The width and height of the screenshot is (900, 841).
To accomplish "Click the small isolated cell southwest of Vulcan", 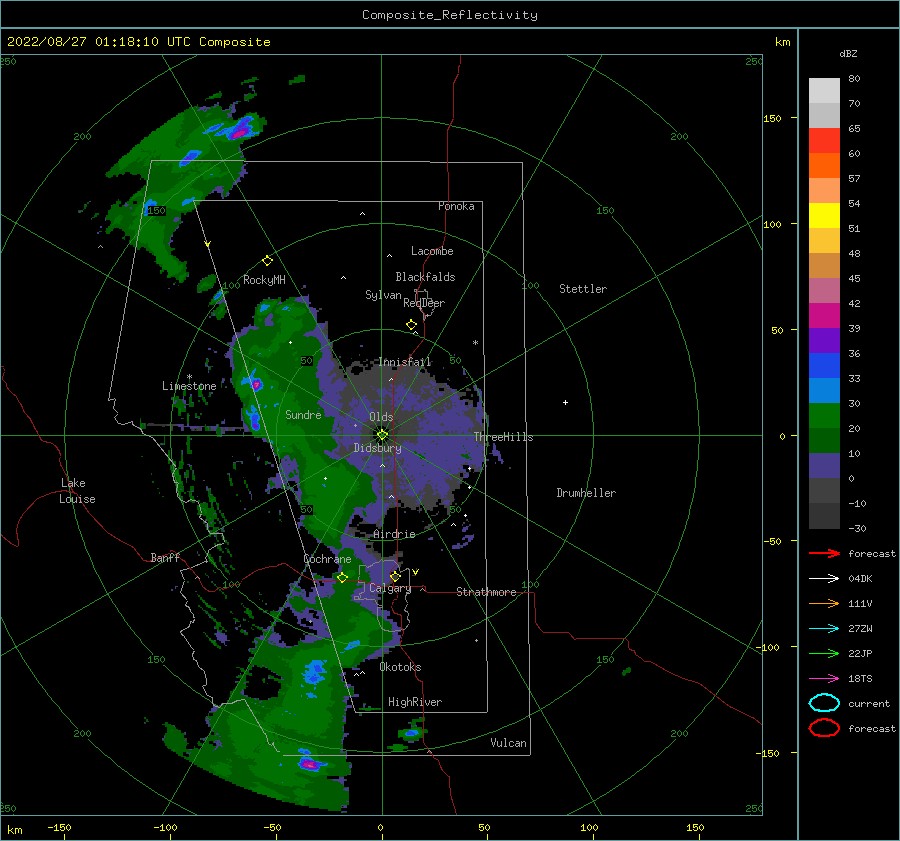I will point(412,733).
